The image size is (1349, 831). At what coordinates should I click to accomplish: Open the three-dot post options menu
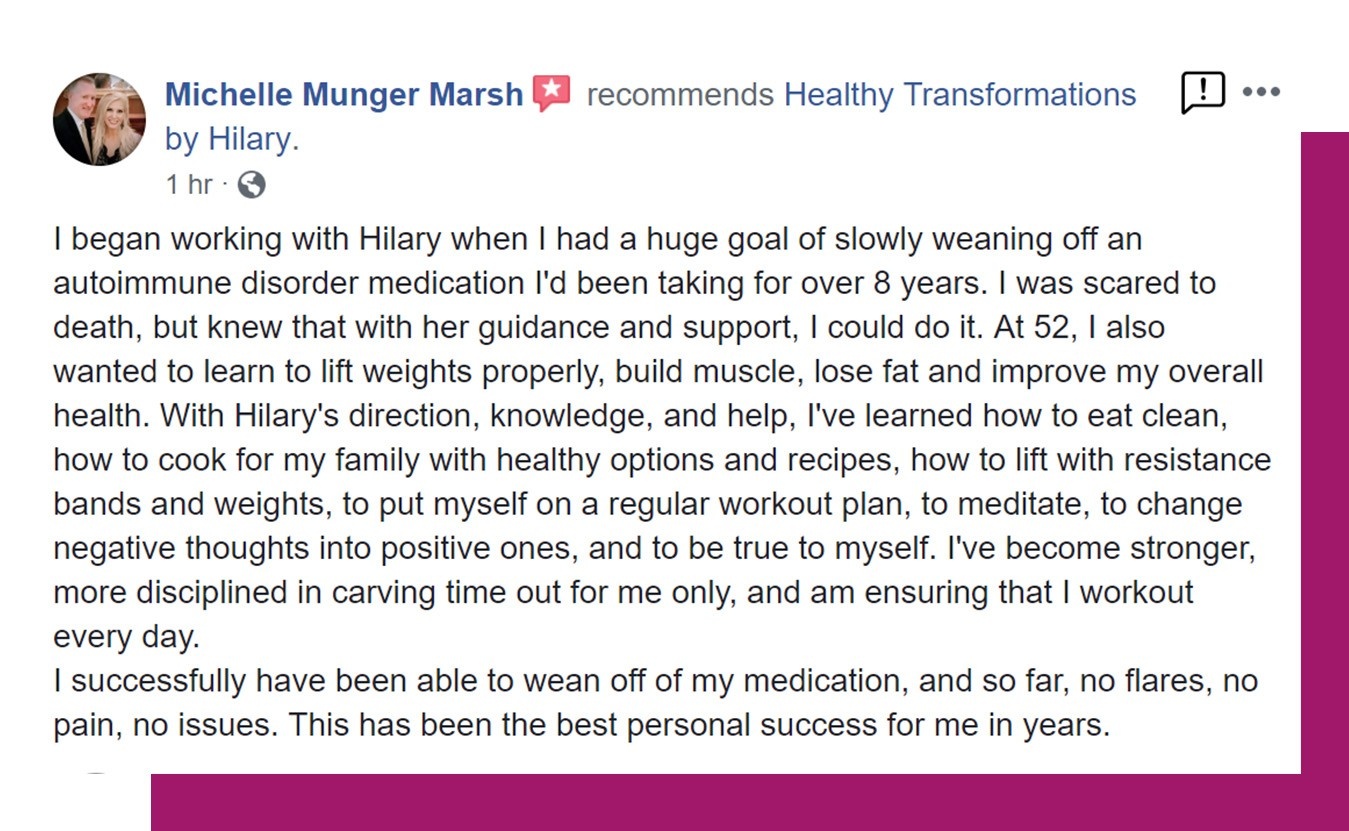pyautogui.click(x=1261, y=93)
